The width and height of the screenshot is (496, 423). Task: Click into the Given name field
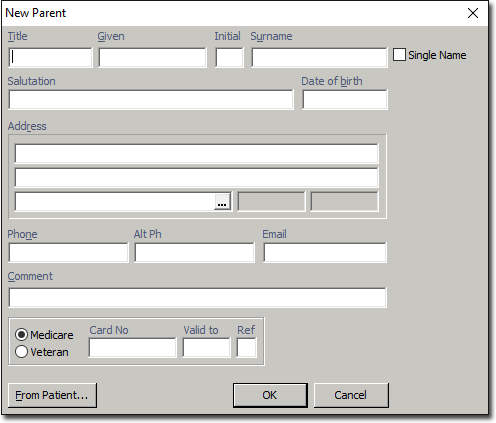tap(152, 58)
